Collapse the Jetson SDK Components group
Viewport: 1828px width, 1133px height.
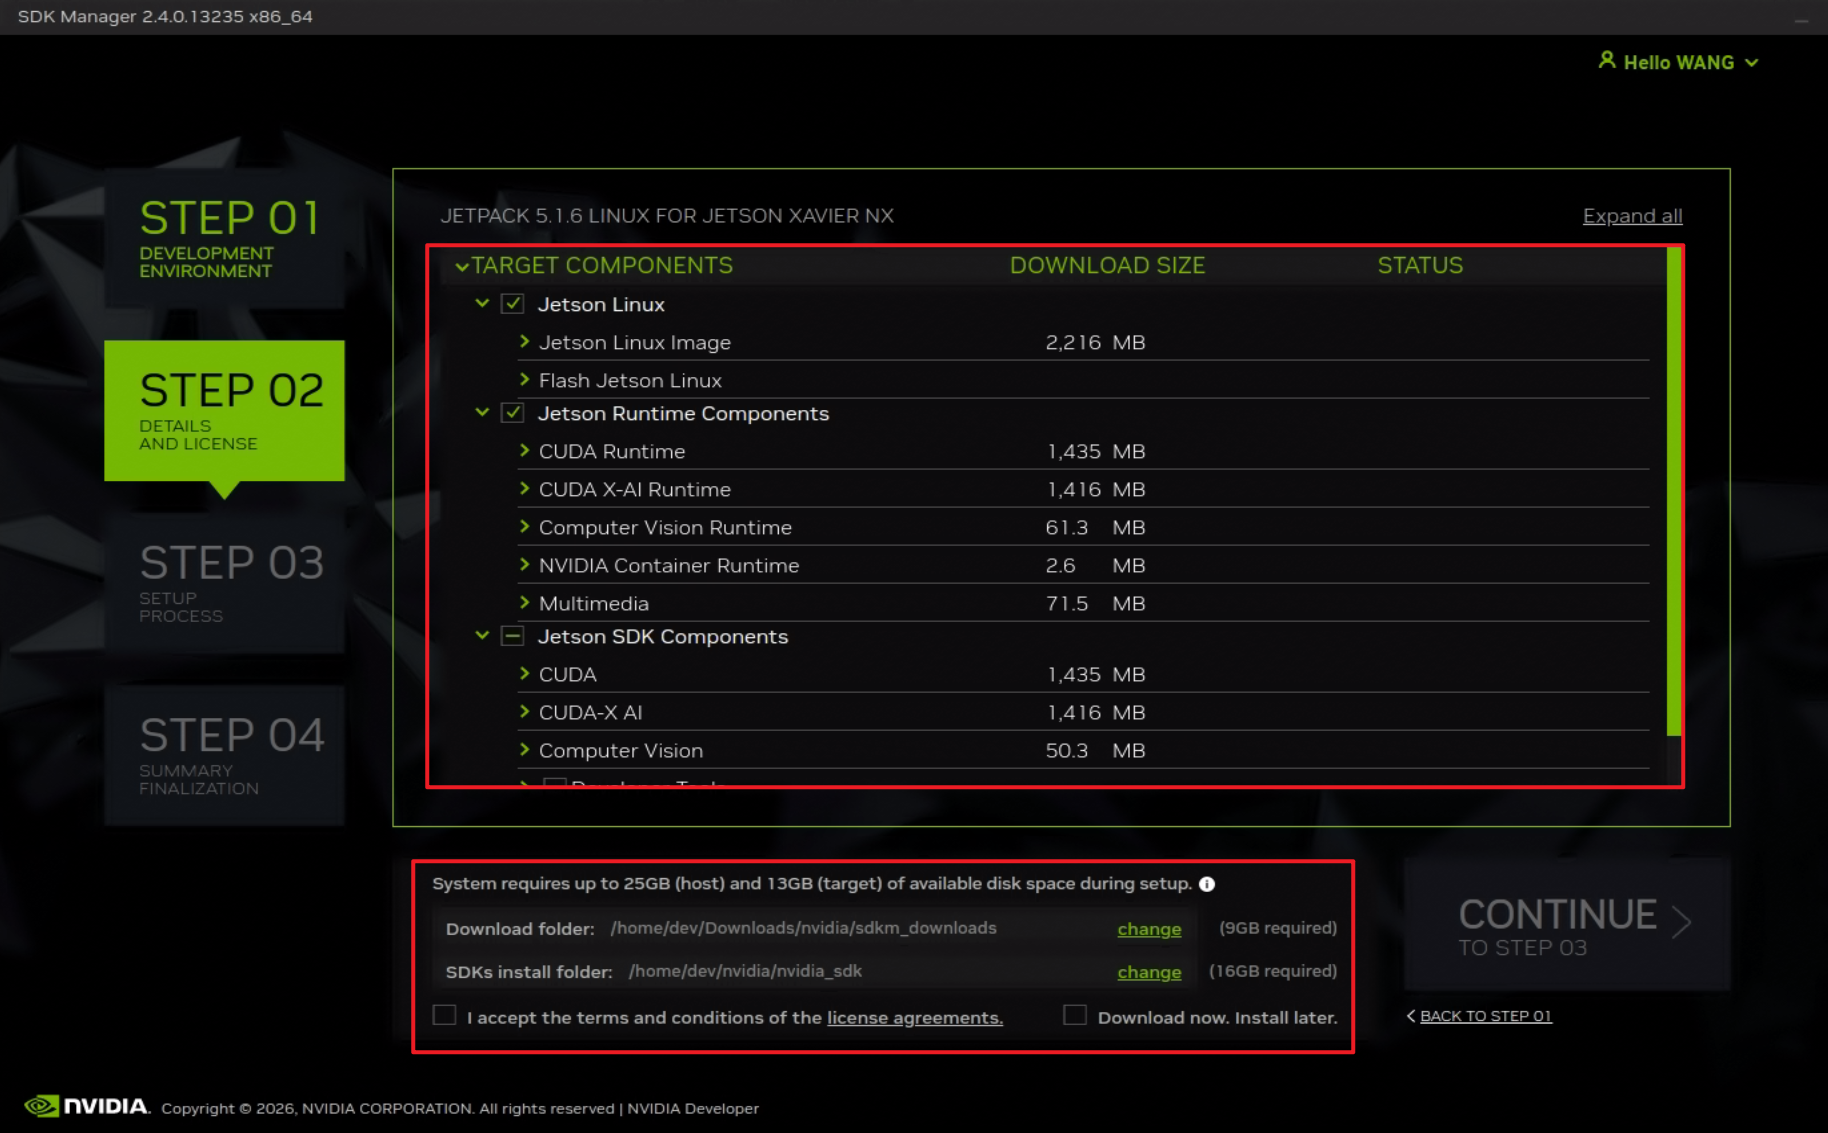pos(482,635)
